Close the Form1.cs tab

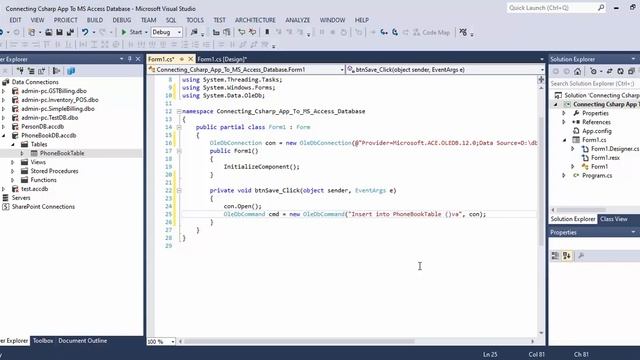pos(190,59)
